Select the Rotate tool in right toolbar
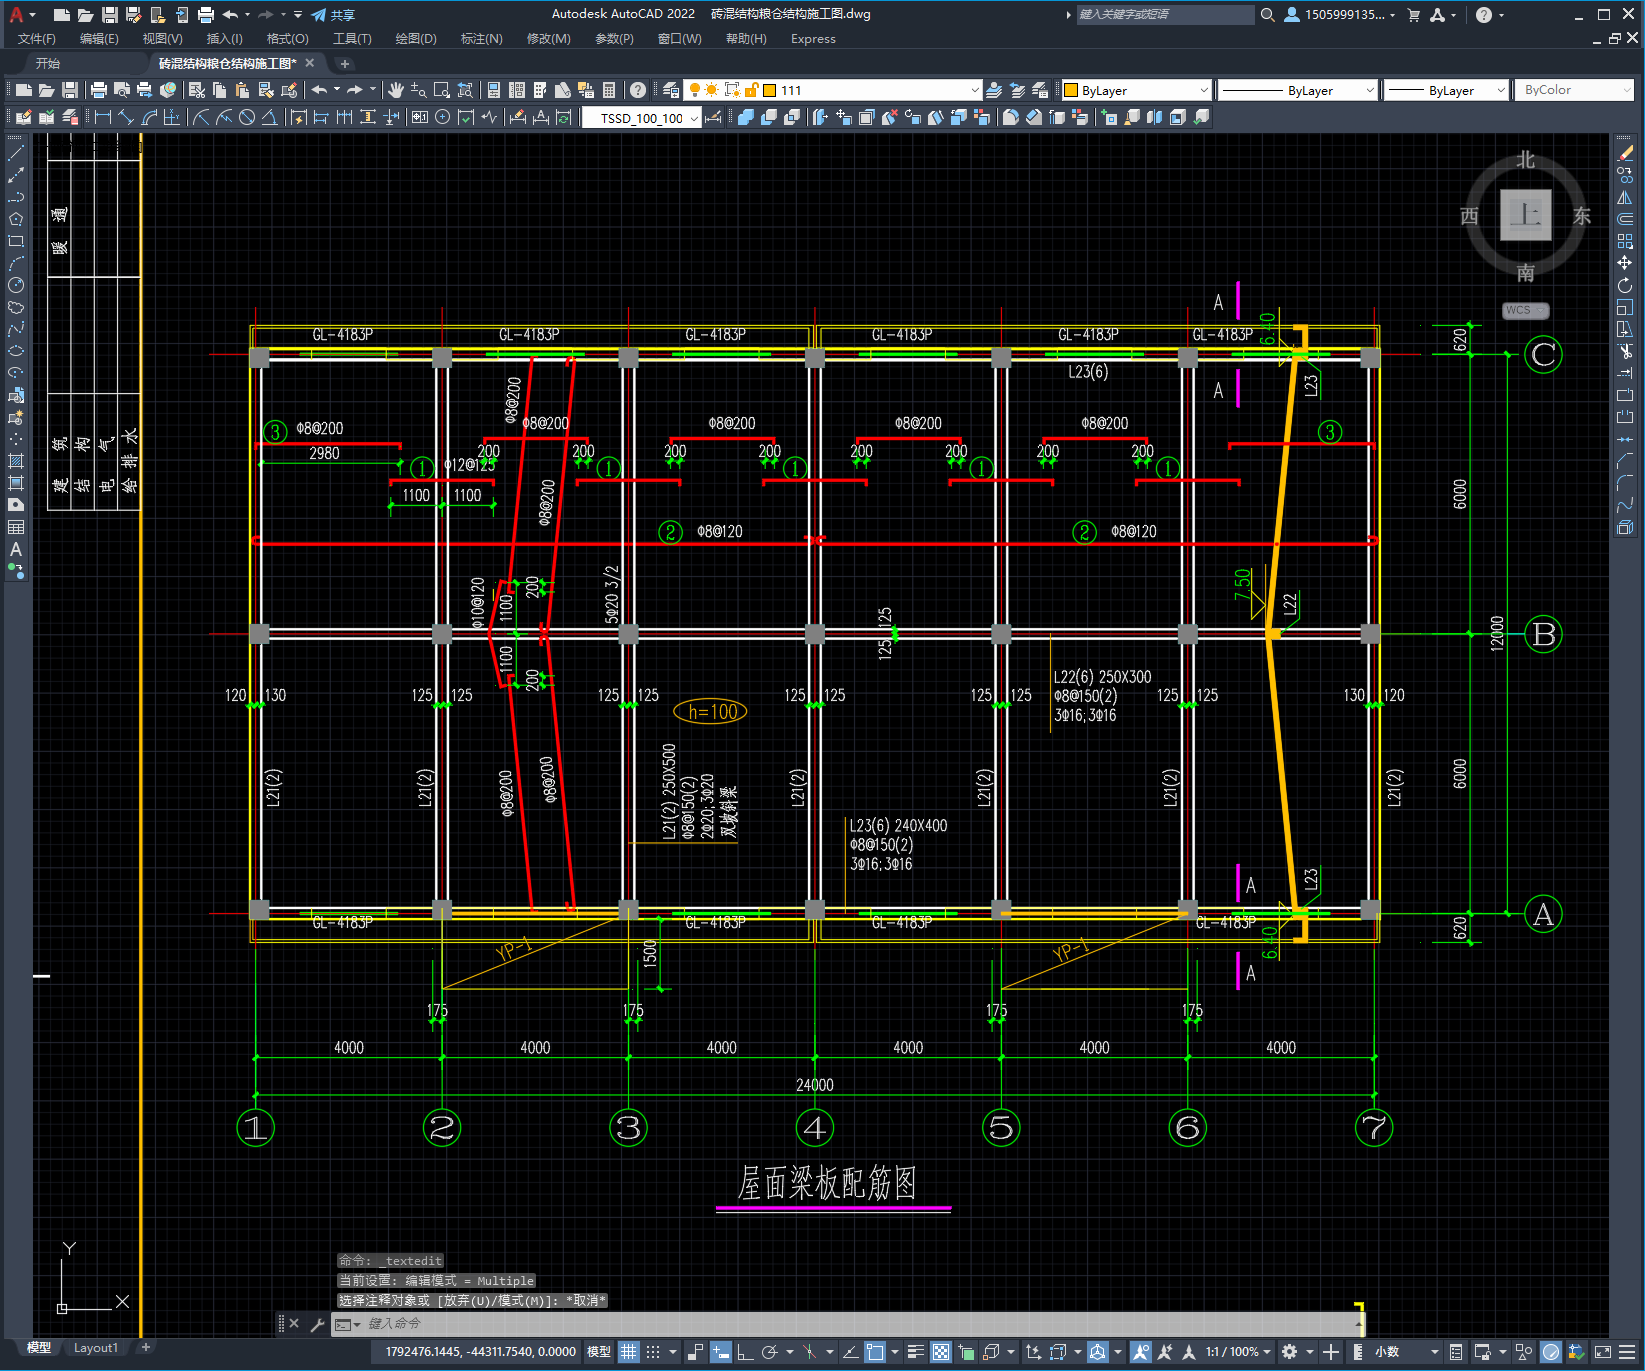 (x=1625, y=285)
